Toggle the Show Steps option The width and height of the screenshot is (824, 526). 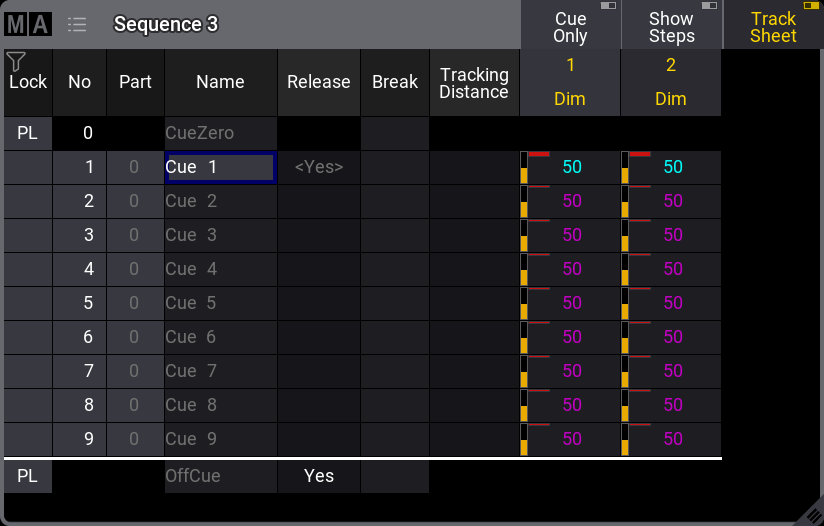(671, 25)
